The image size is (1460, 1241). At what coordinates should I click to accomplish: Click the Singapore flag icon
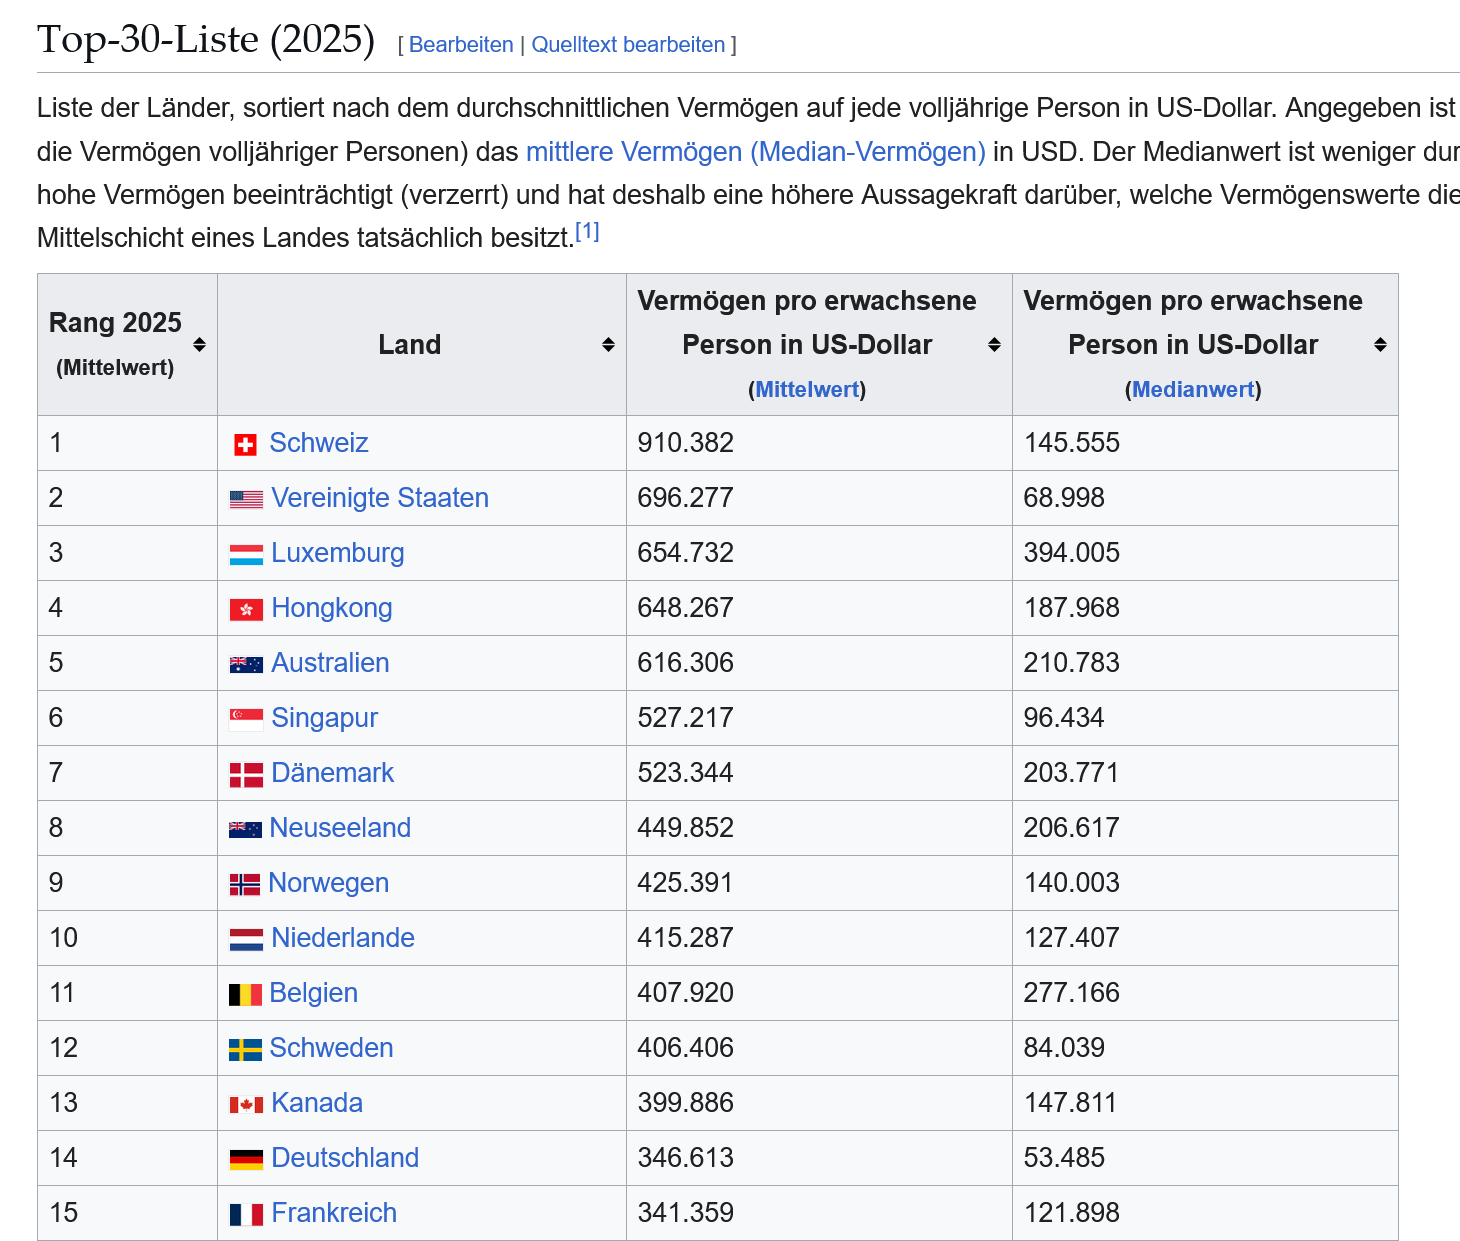[x=246, y=719]
